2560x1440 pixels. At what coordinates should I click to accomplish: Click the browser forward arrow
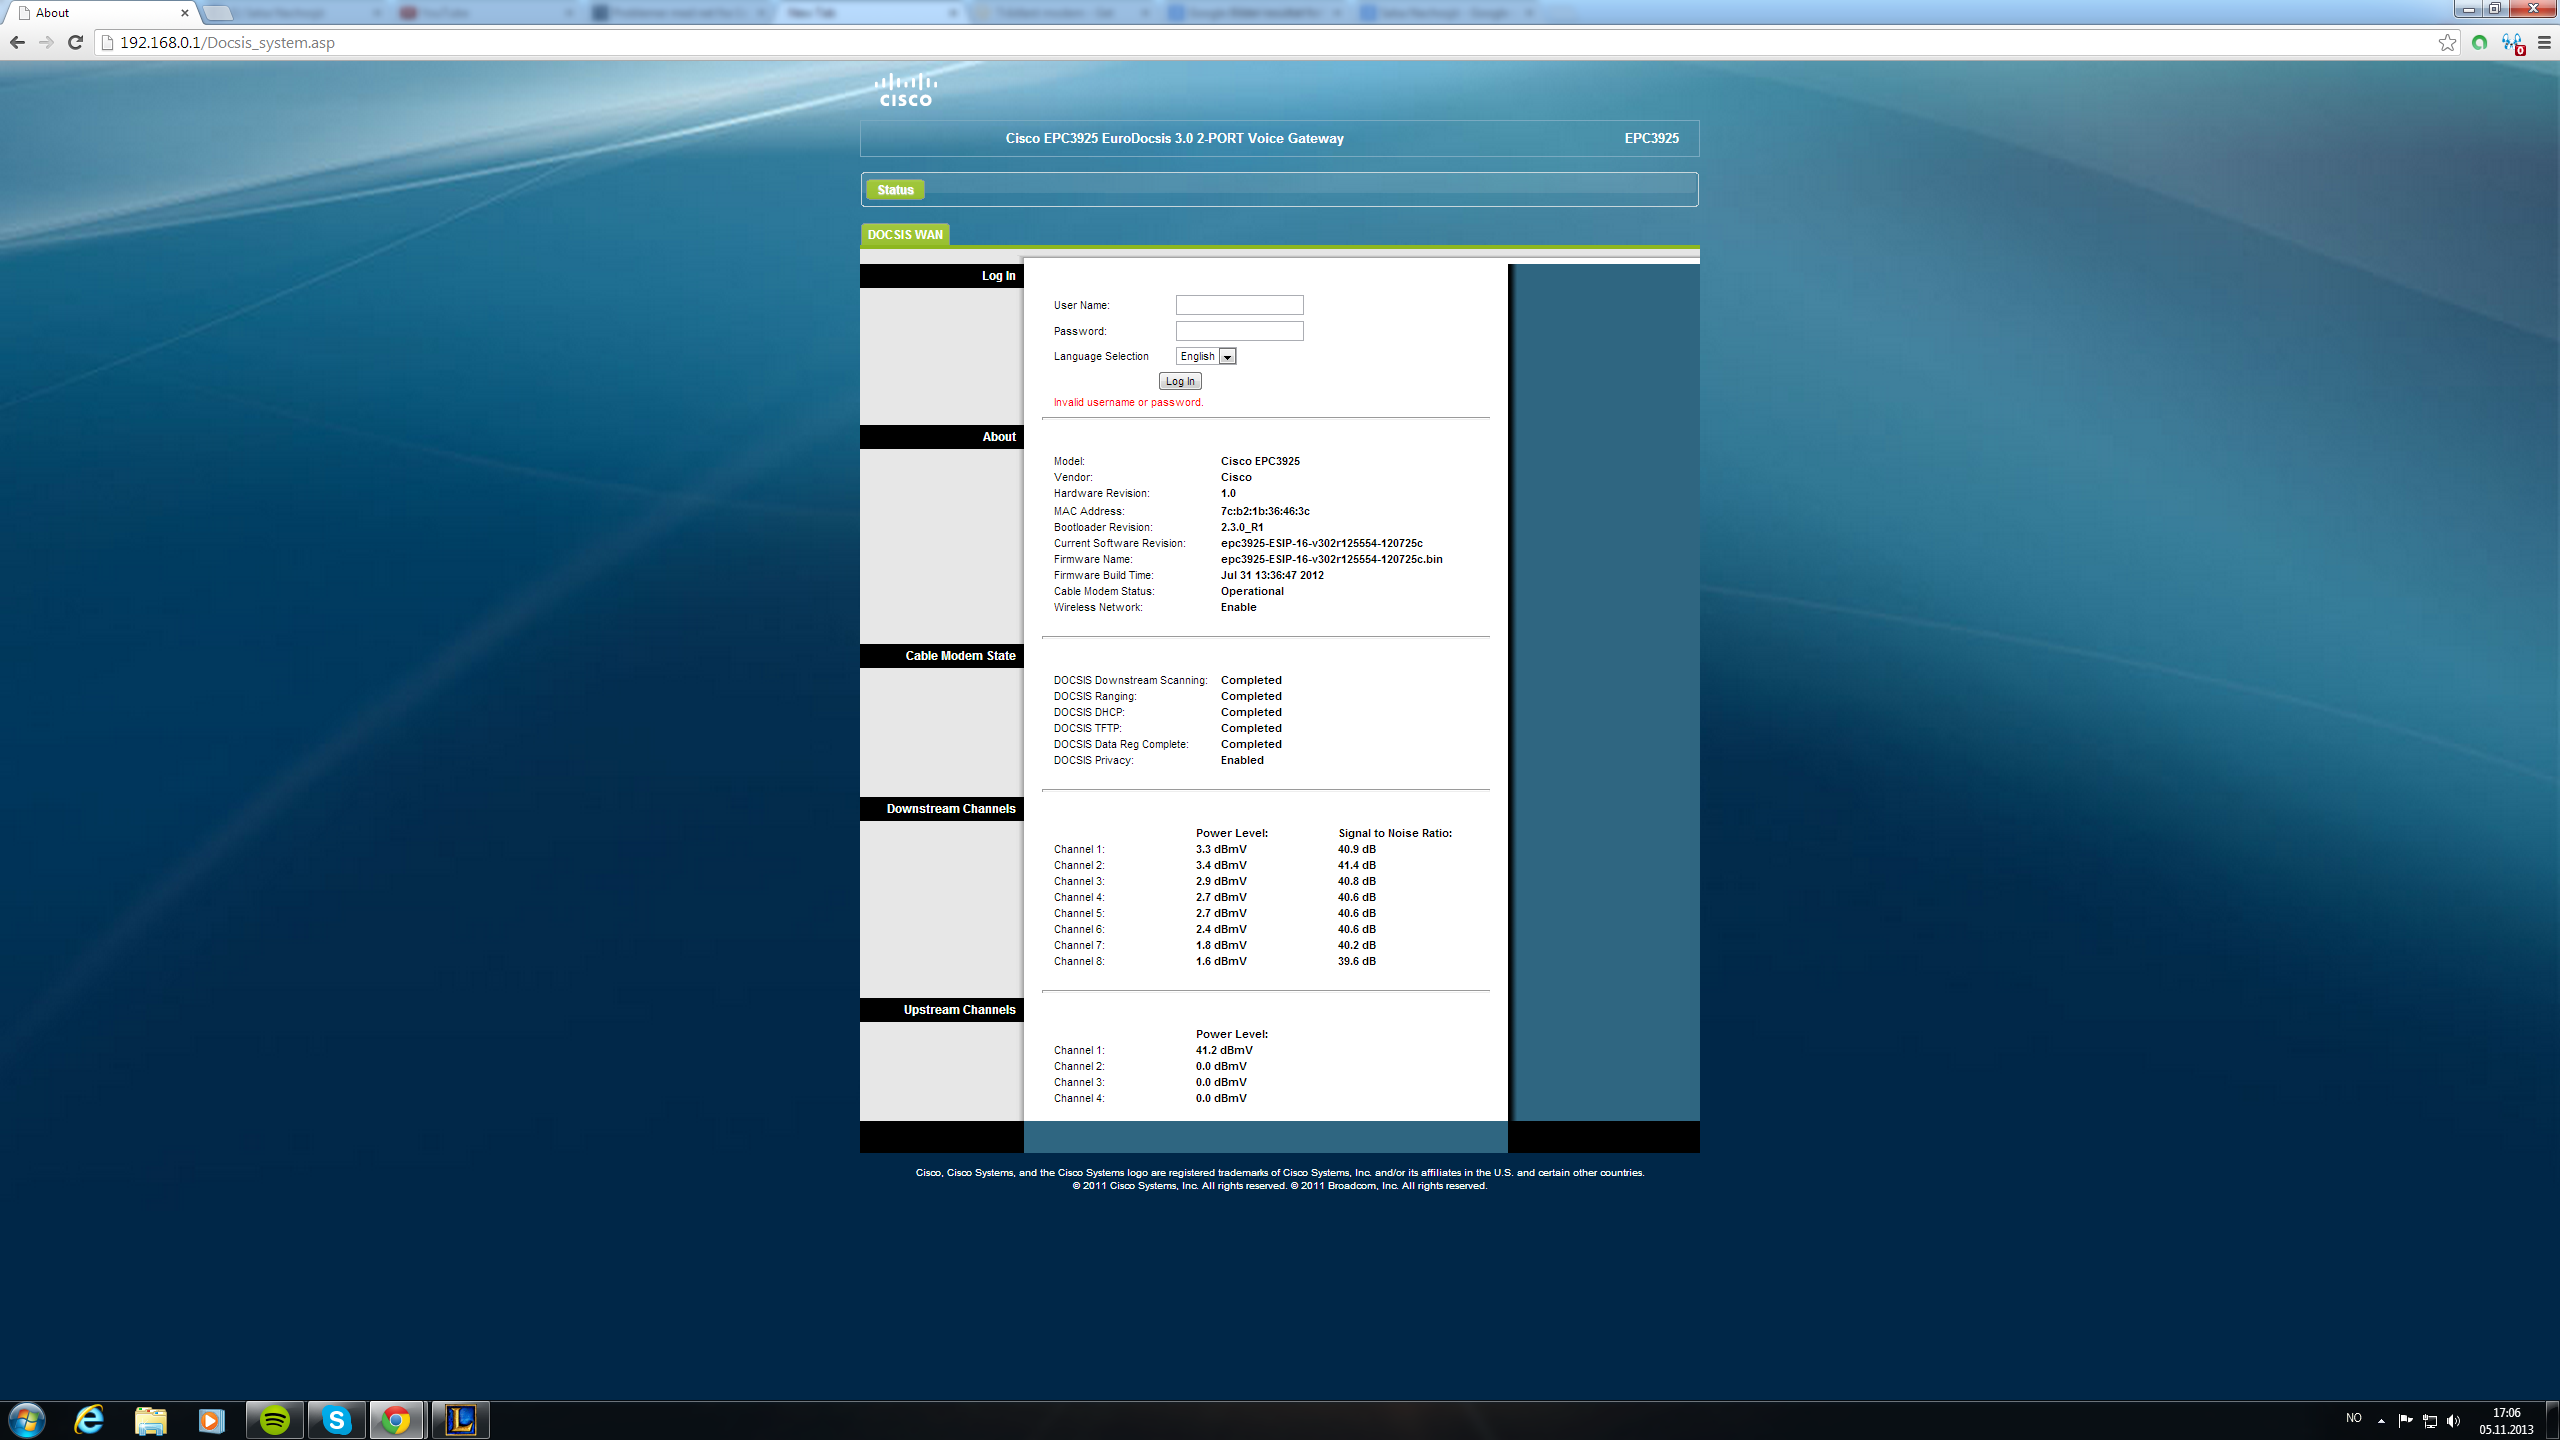pyautogui.click(x=46, y=42)
